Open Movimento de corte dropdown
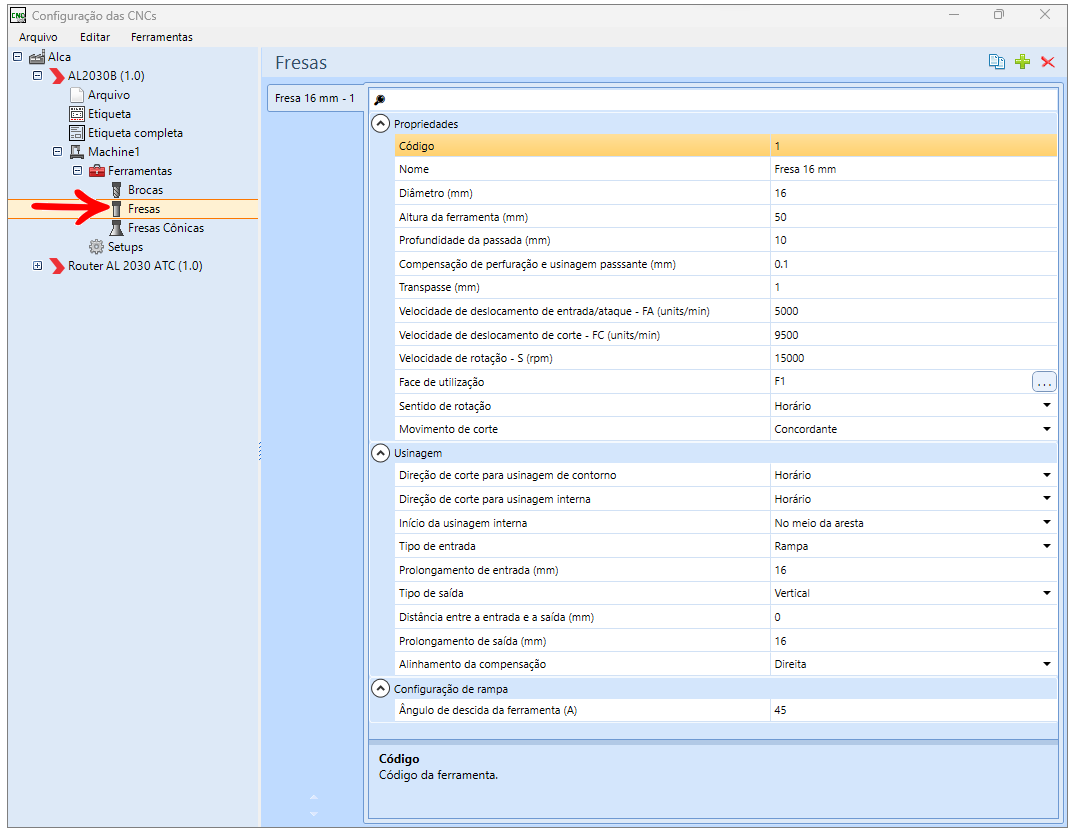The image size is (1074, 837). tap(1047, 429)
